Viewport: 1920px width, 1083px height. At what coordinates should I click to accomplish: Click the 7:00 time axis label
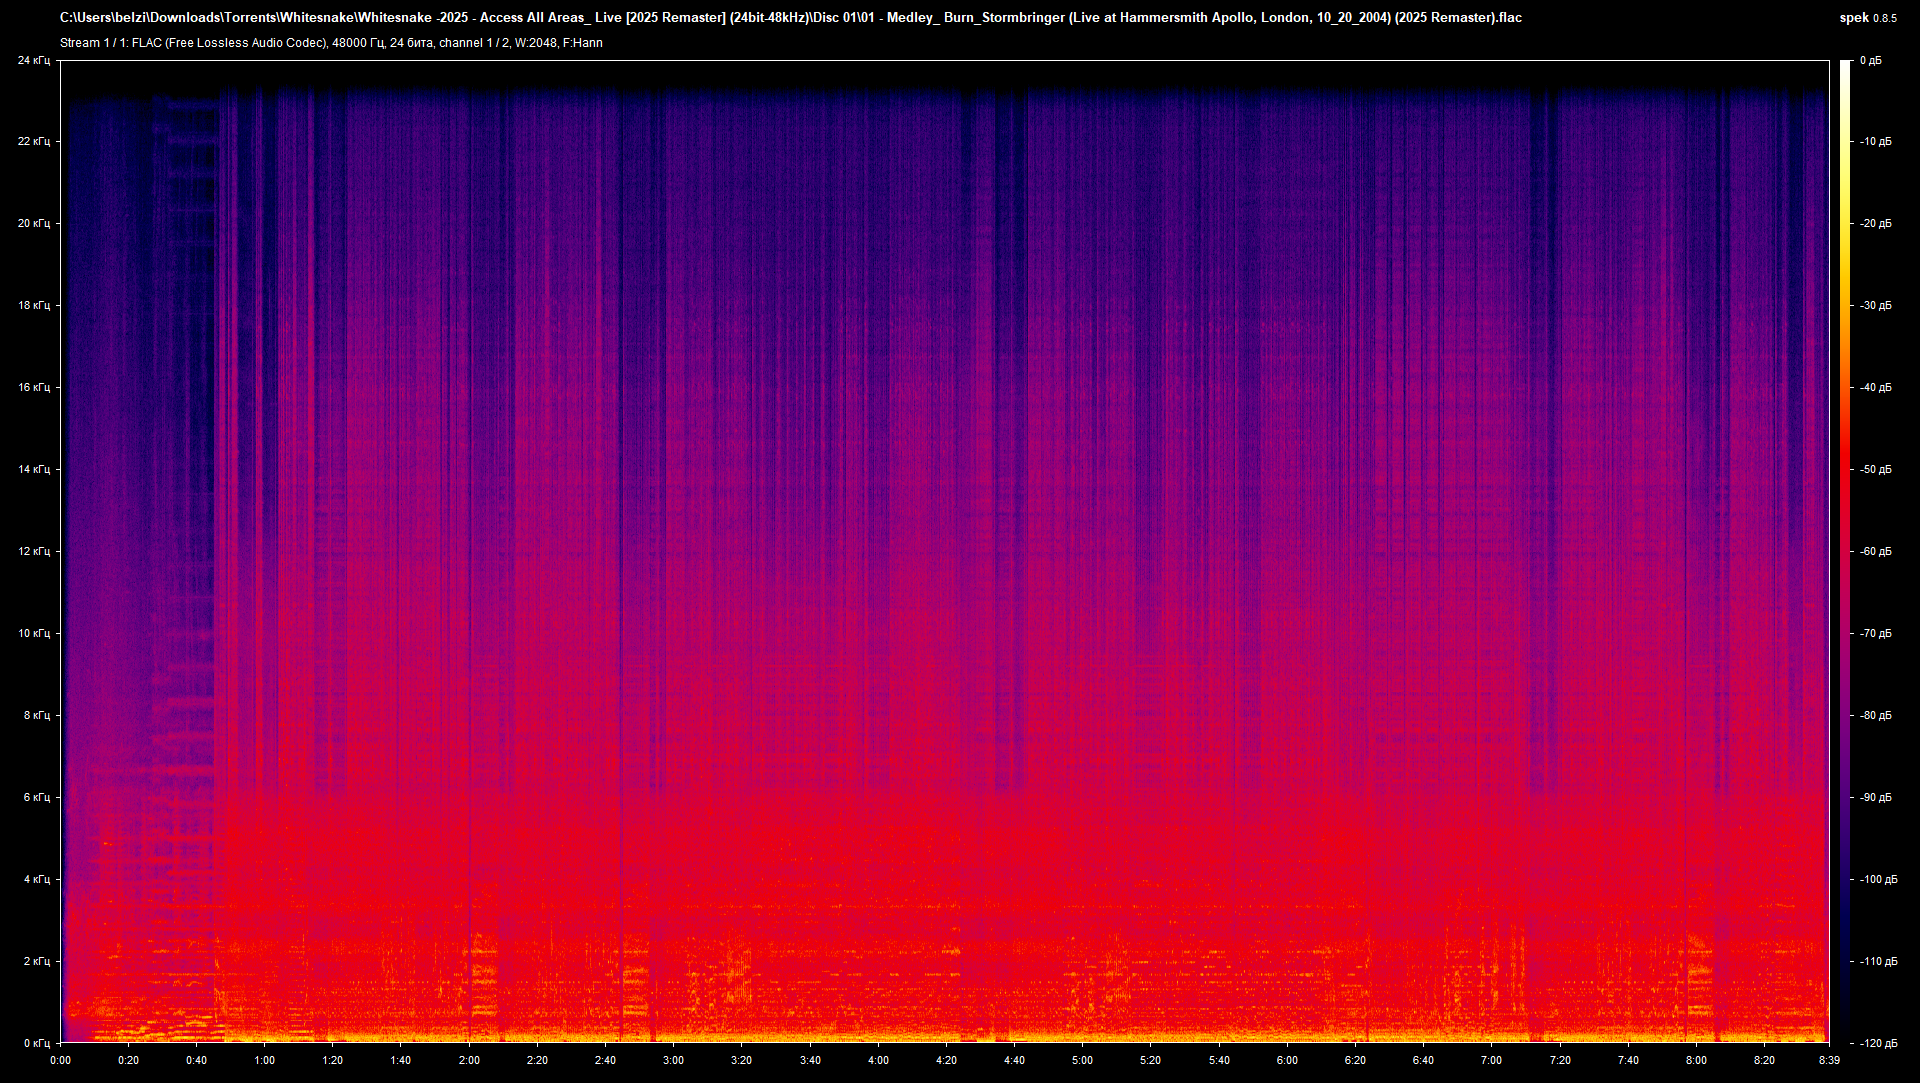tap(1491, 1060)
